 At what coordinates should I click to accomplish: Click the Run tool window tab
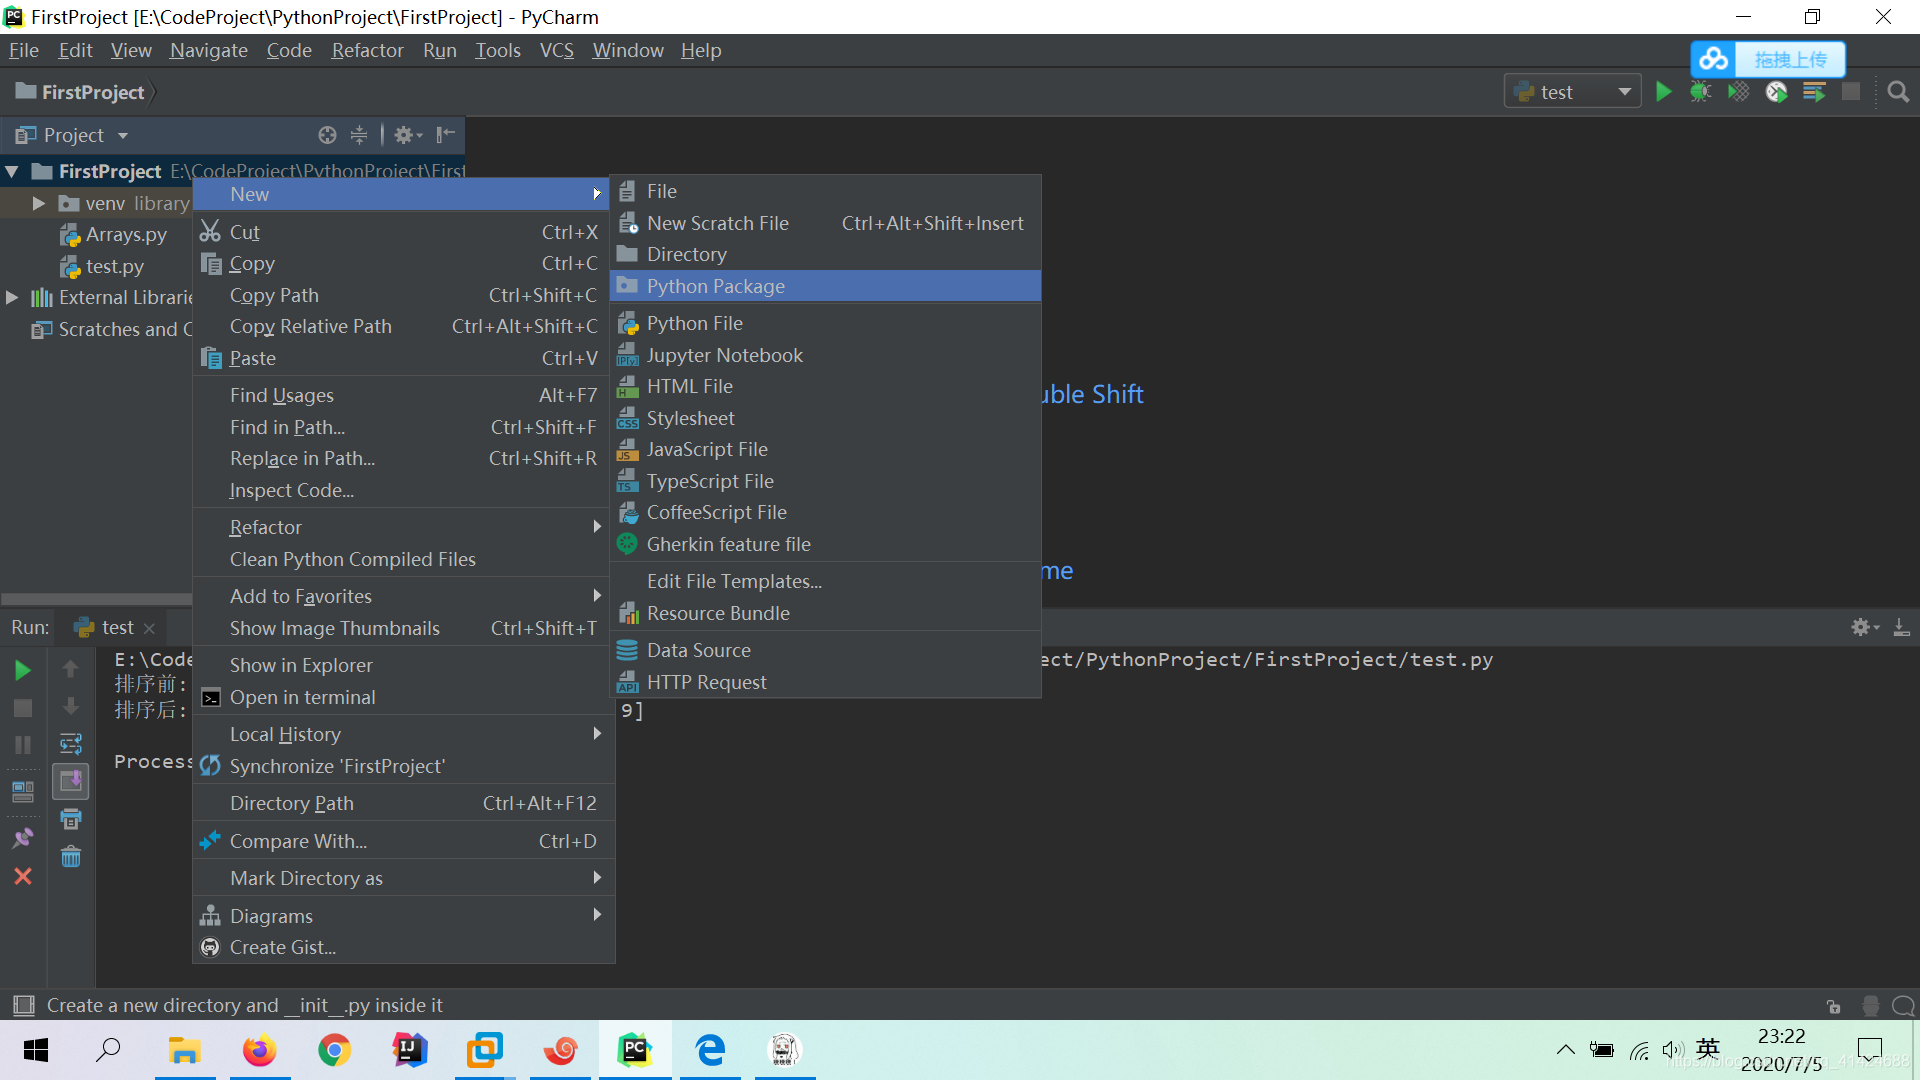click(29, 626)
